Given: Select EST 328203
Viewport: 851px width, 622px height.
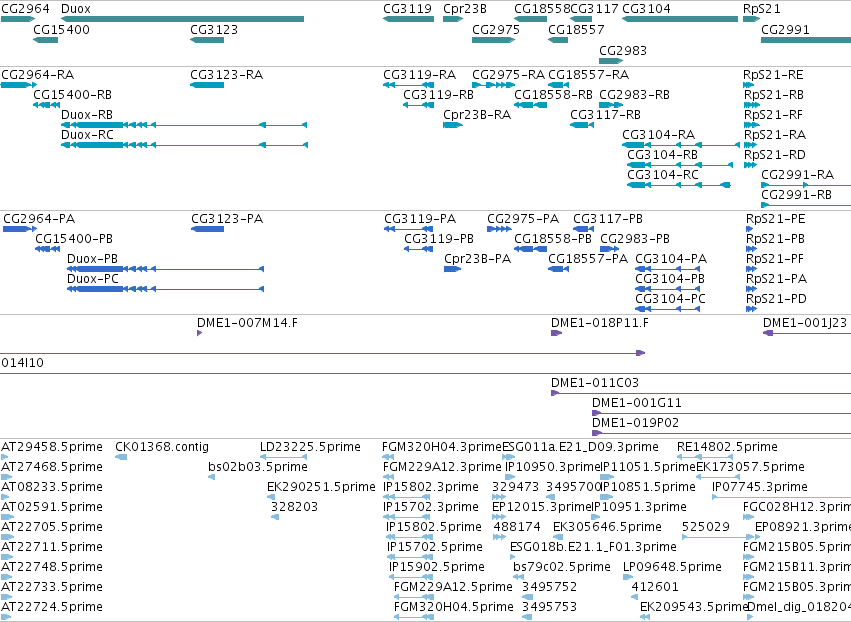Looking at the screenshot, I should click(x=294, y=507).
